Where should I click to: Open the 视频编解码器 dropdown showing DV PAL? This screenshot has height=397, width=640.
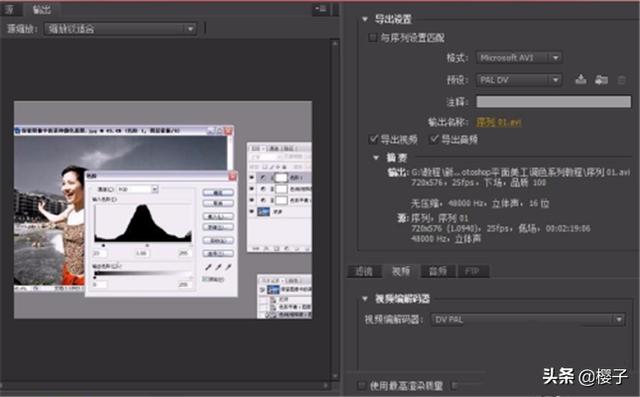(x=528, y=319)
